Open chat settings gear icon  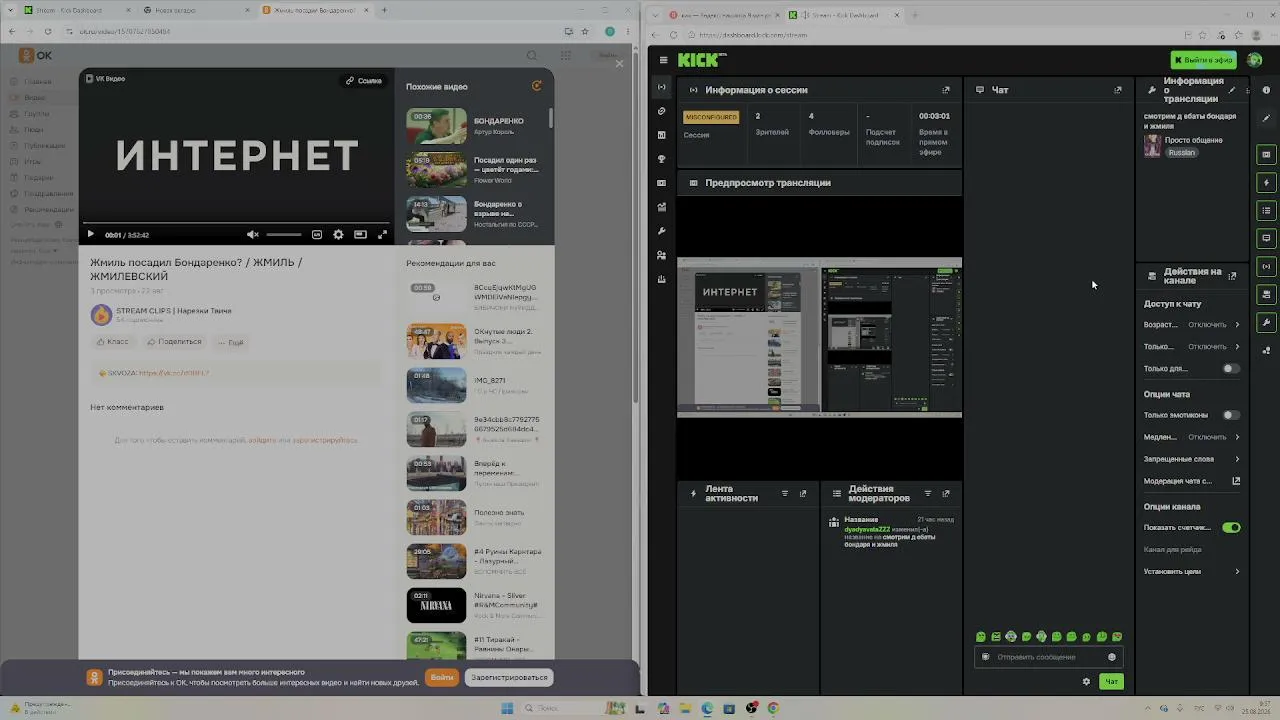click(x=1086, y=681)
